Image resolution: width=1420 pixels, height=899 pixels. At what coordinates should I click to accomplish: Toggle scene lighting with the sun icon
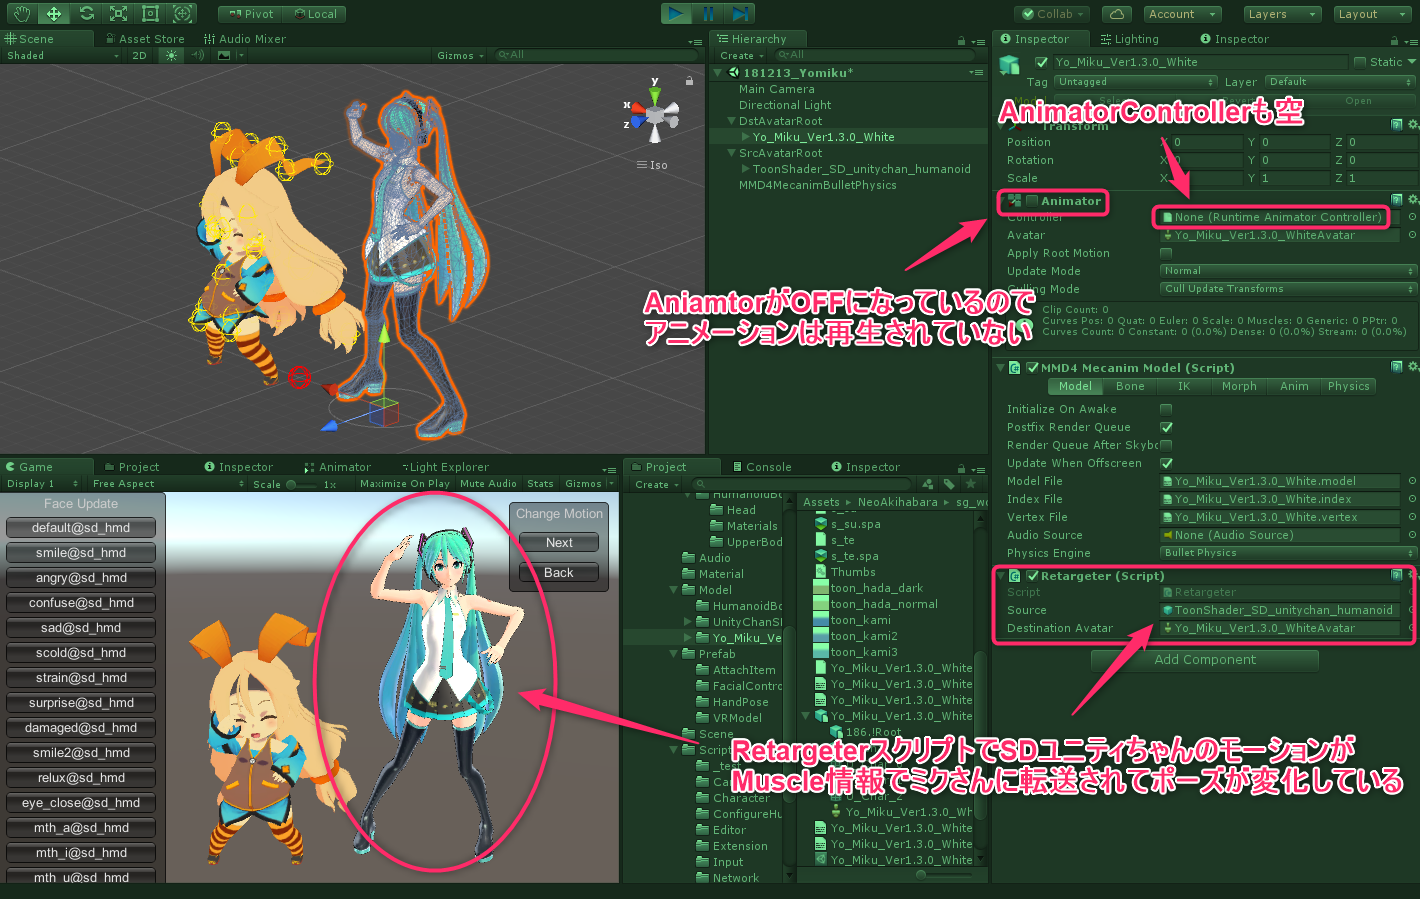coord(171,55)
